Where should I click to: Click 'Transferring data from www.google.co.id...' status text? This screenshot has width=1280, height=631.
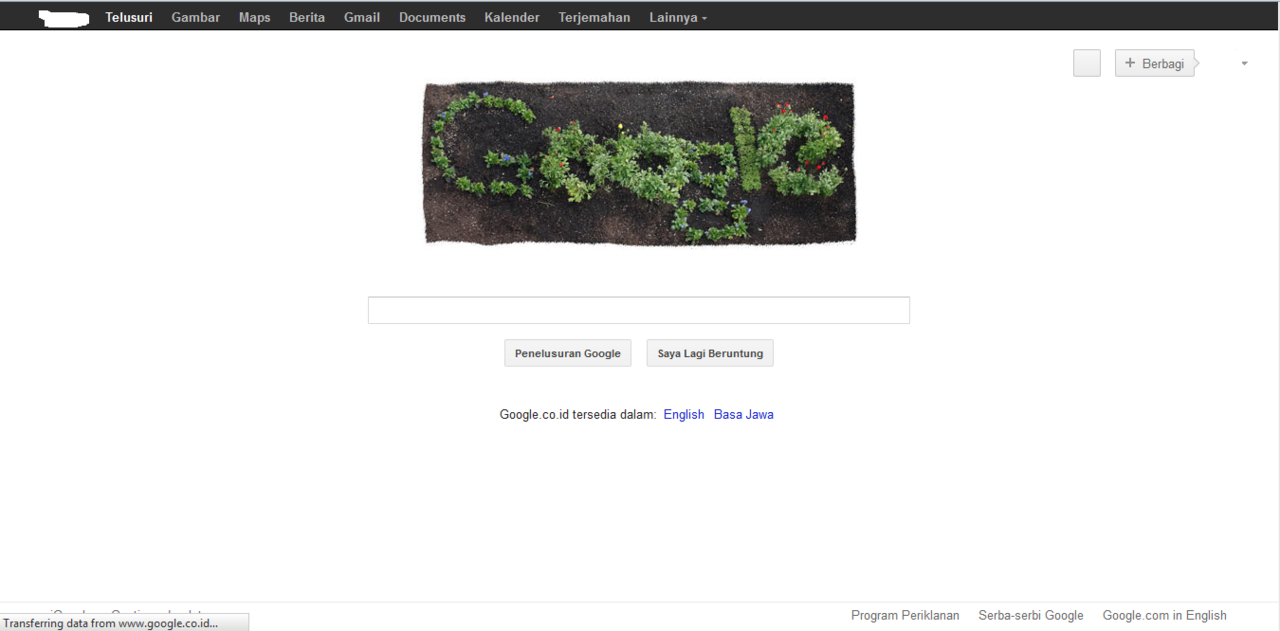point(110,623)
